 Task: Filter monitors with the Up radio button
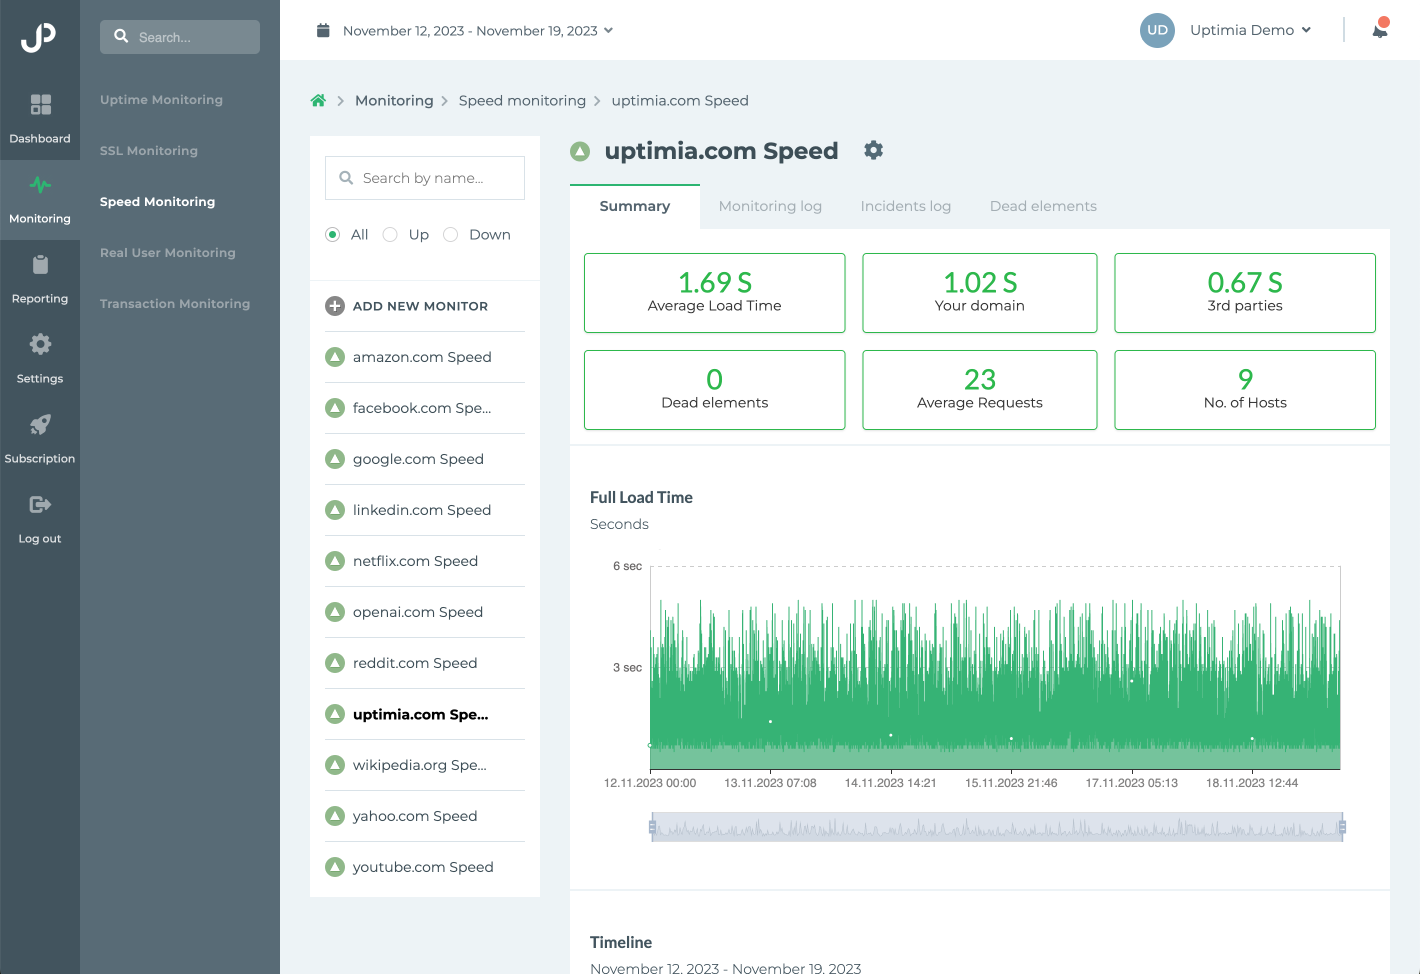coord(390,234)
